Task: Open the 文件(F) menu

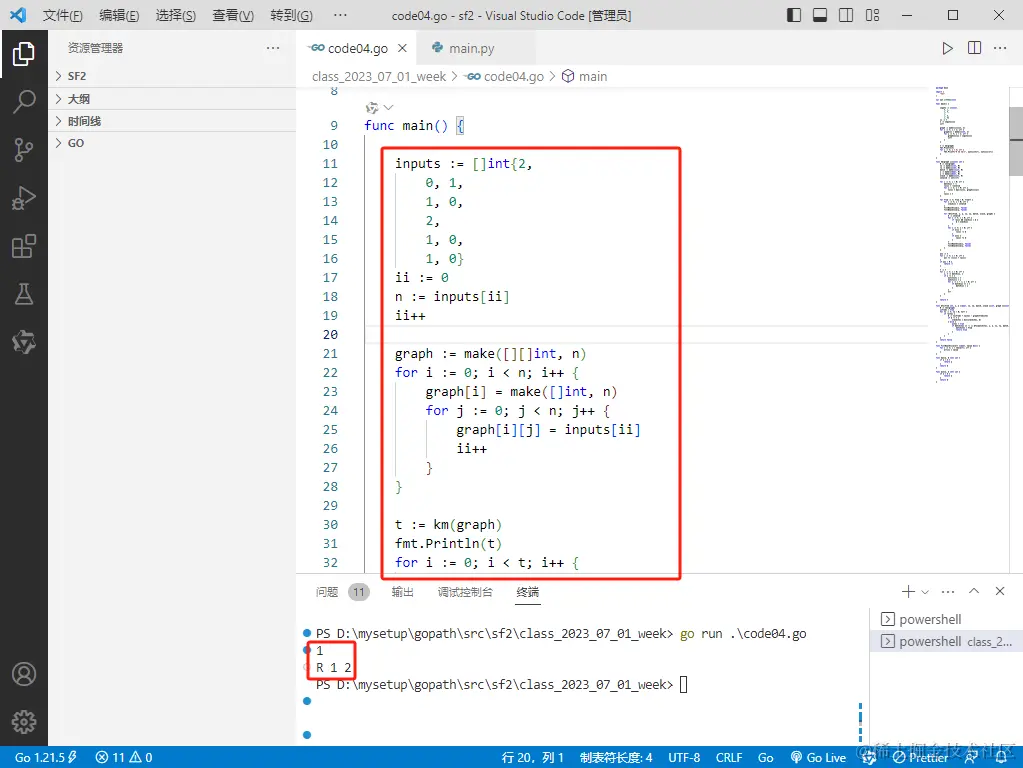Action: (x=63, y=15)
